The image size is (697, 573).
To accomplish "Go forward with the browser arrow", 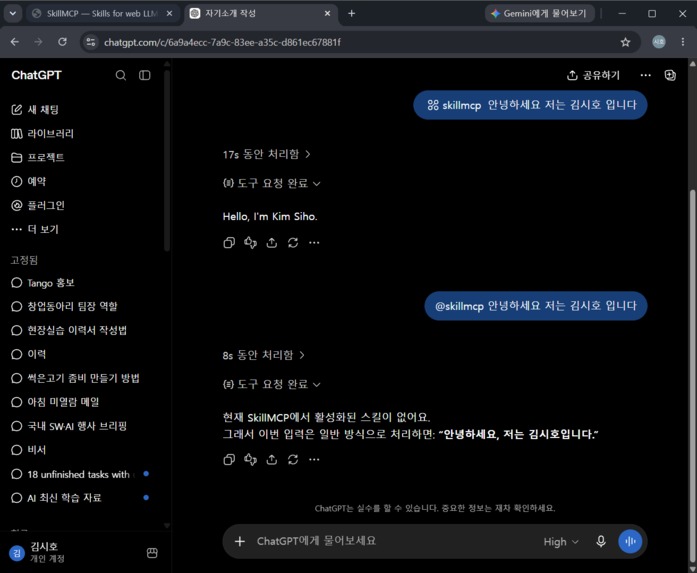I will 39,42.
